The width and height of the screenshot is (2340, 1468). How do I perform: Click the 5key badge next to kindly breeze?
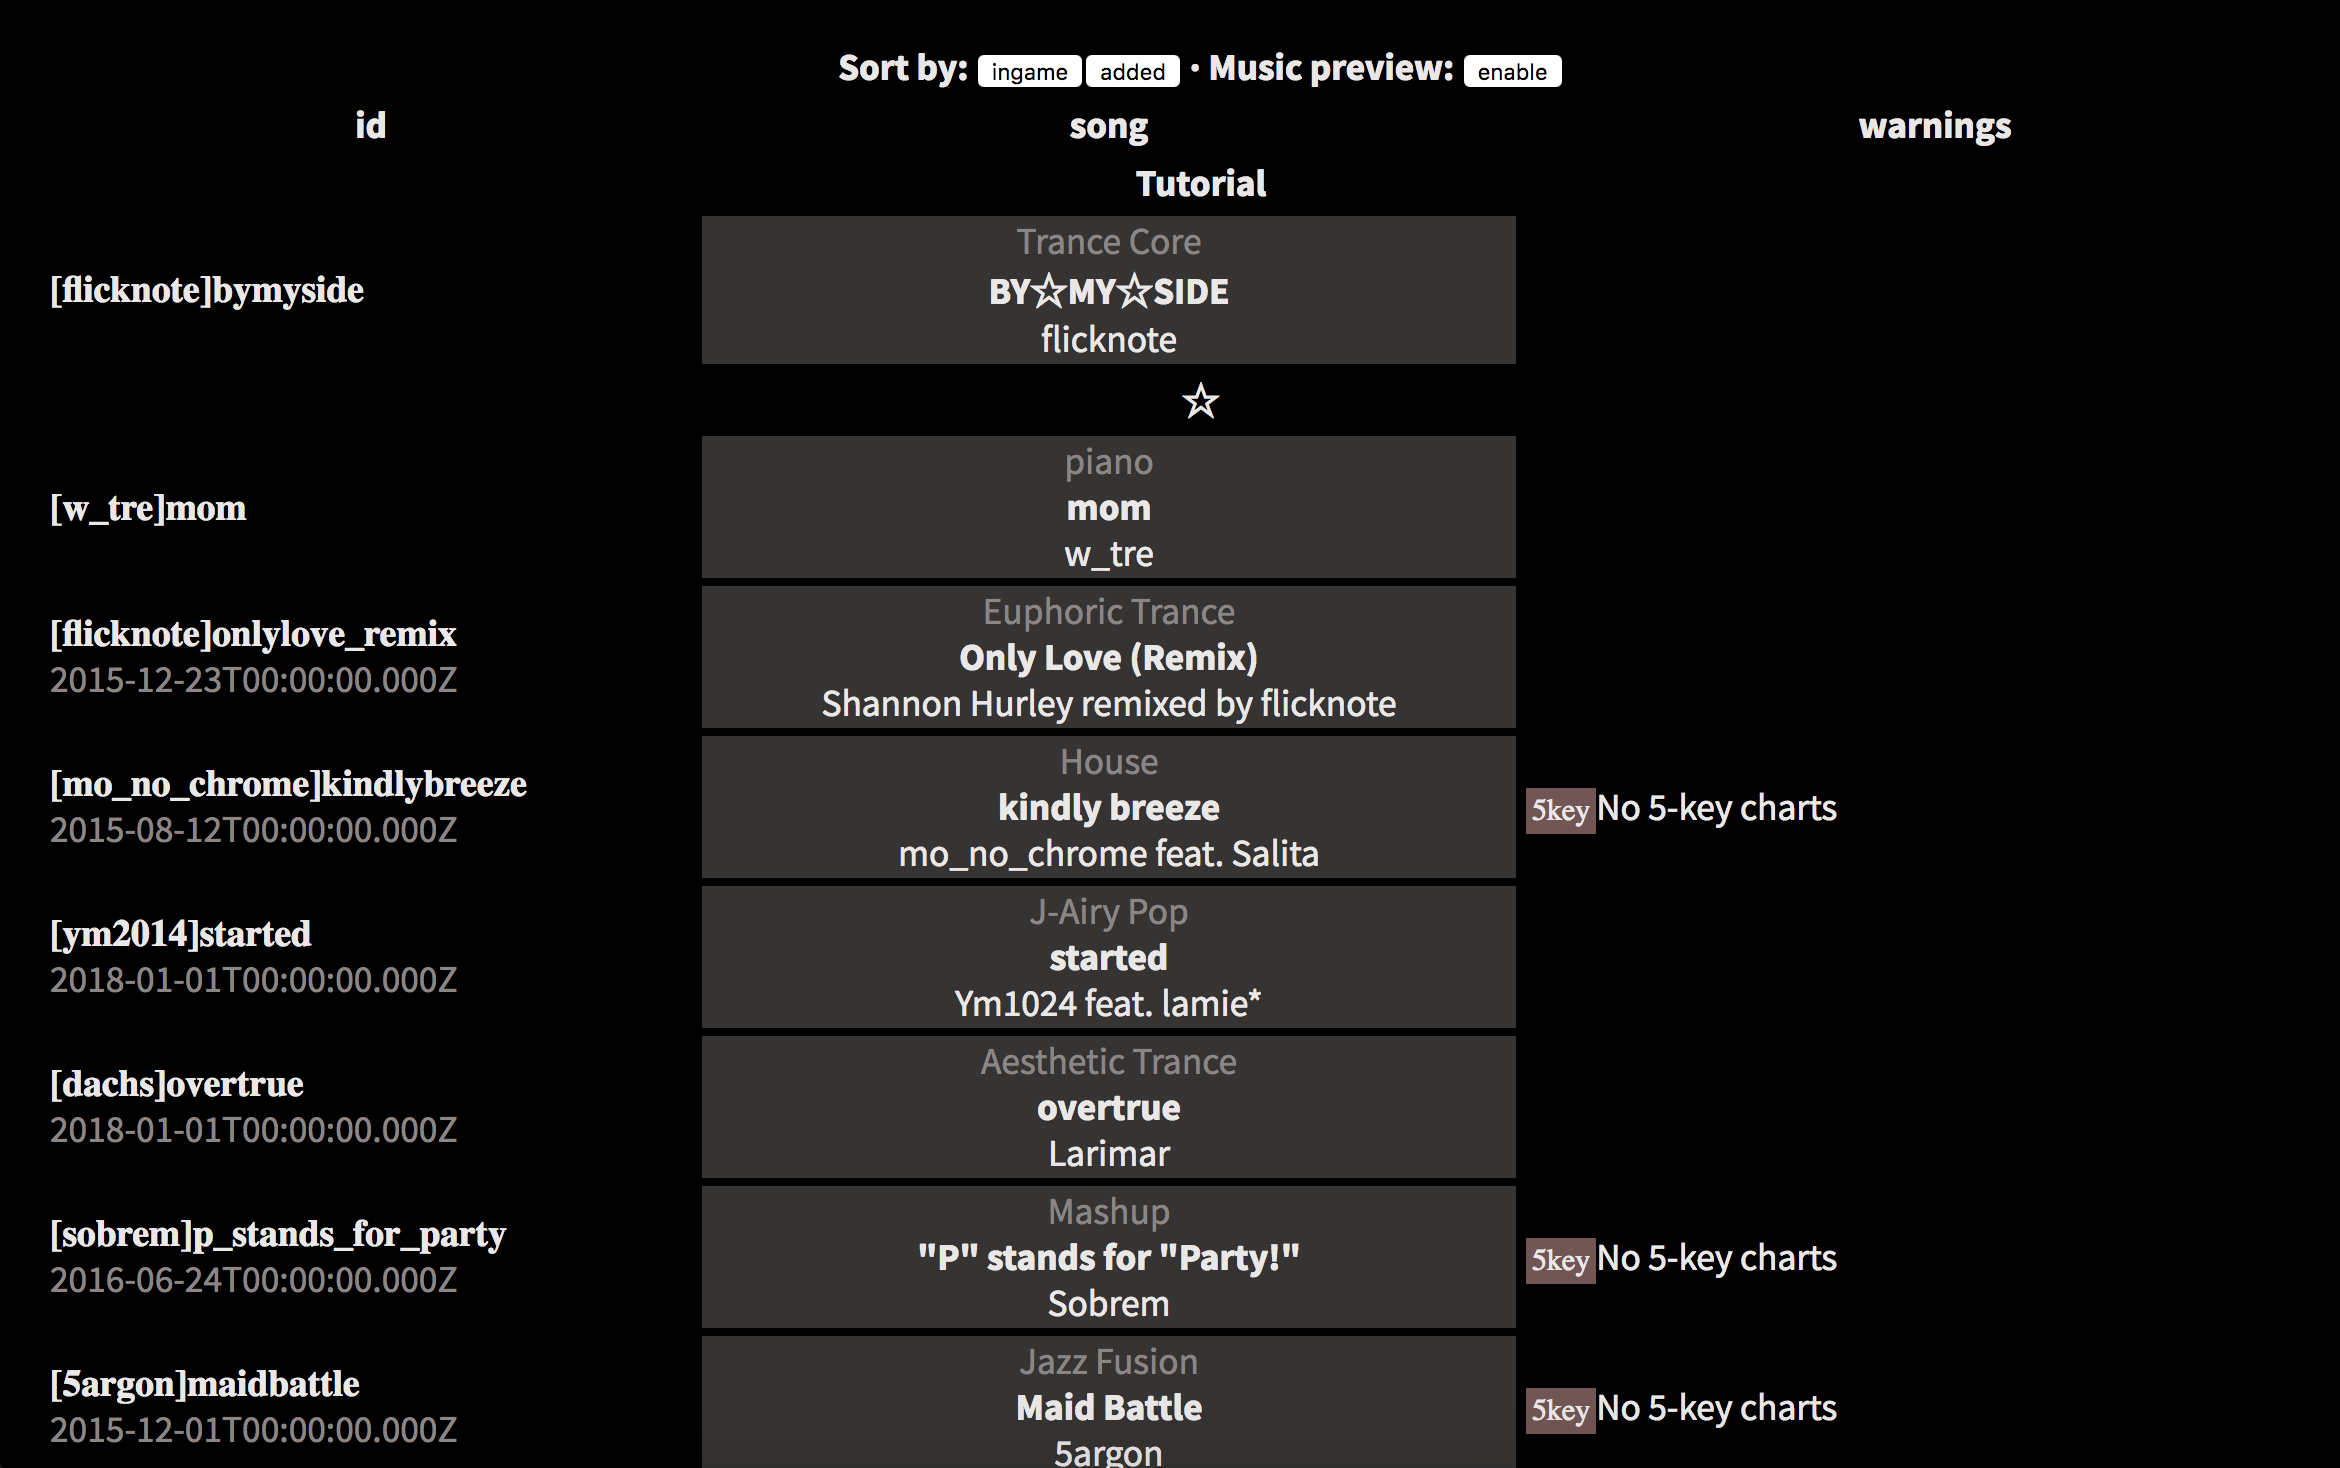pyautogui.click(x=1559, y=808)
